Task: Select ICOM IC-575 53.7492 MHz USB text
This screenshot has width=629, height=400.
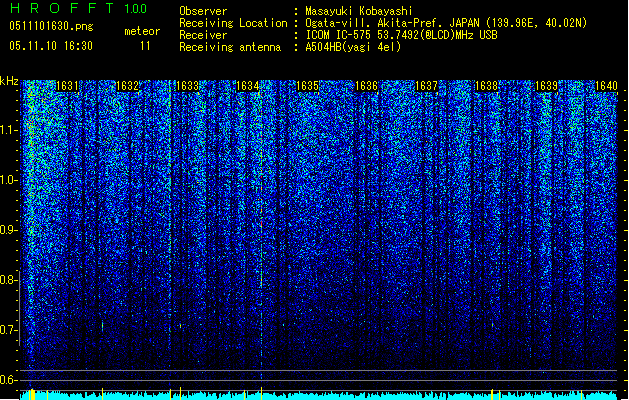Action: (402, 35)
